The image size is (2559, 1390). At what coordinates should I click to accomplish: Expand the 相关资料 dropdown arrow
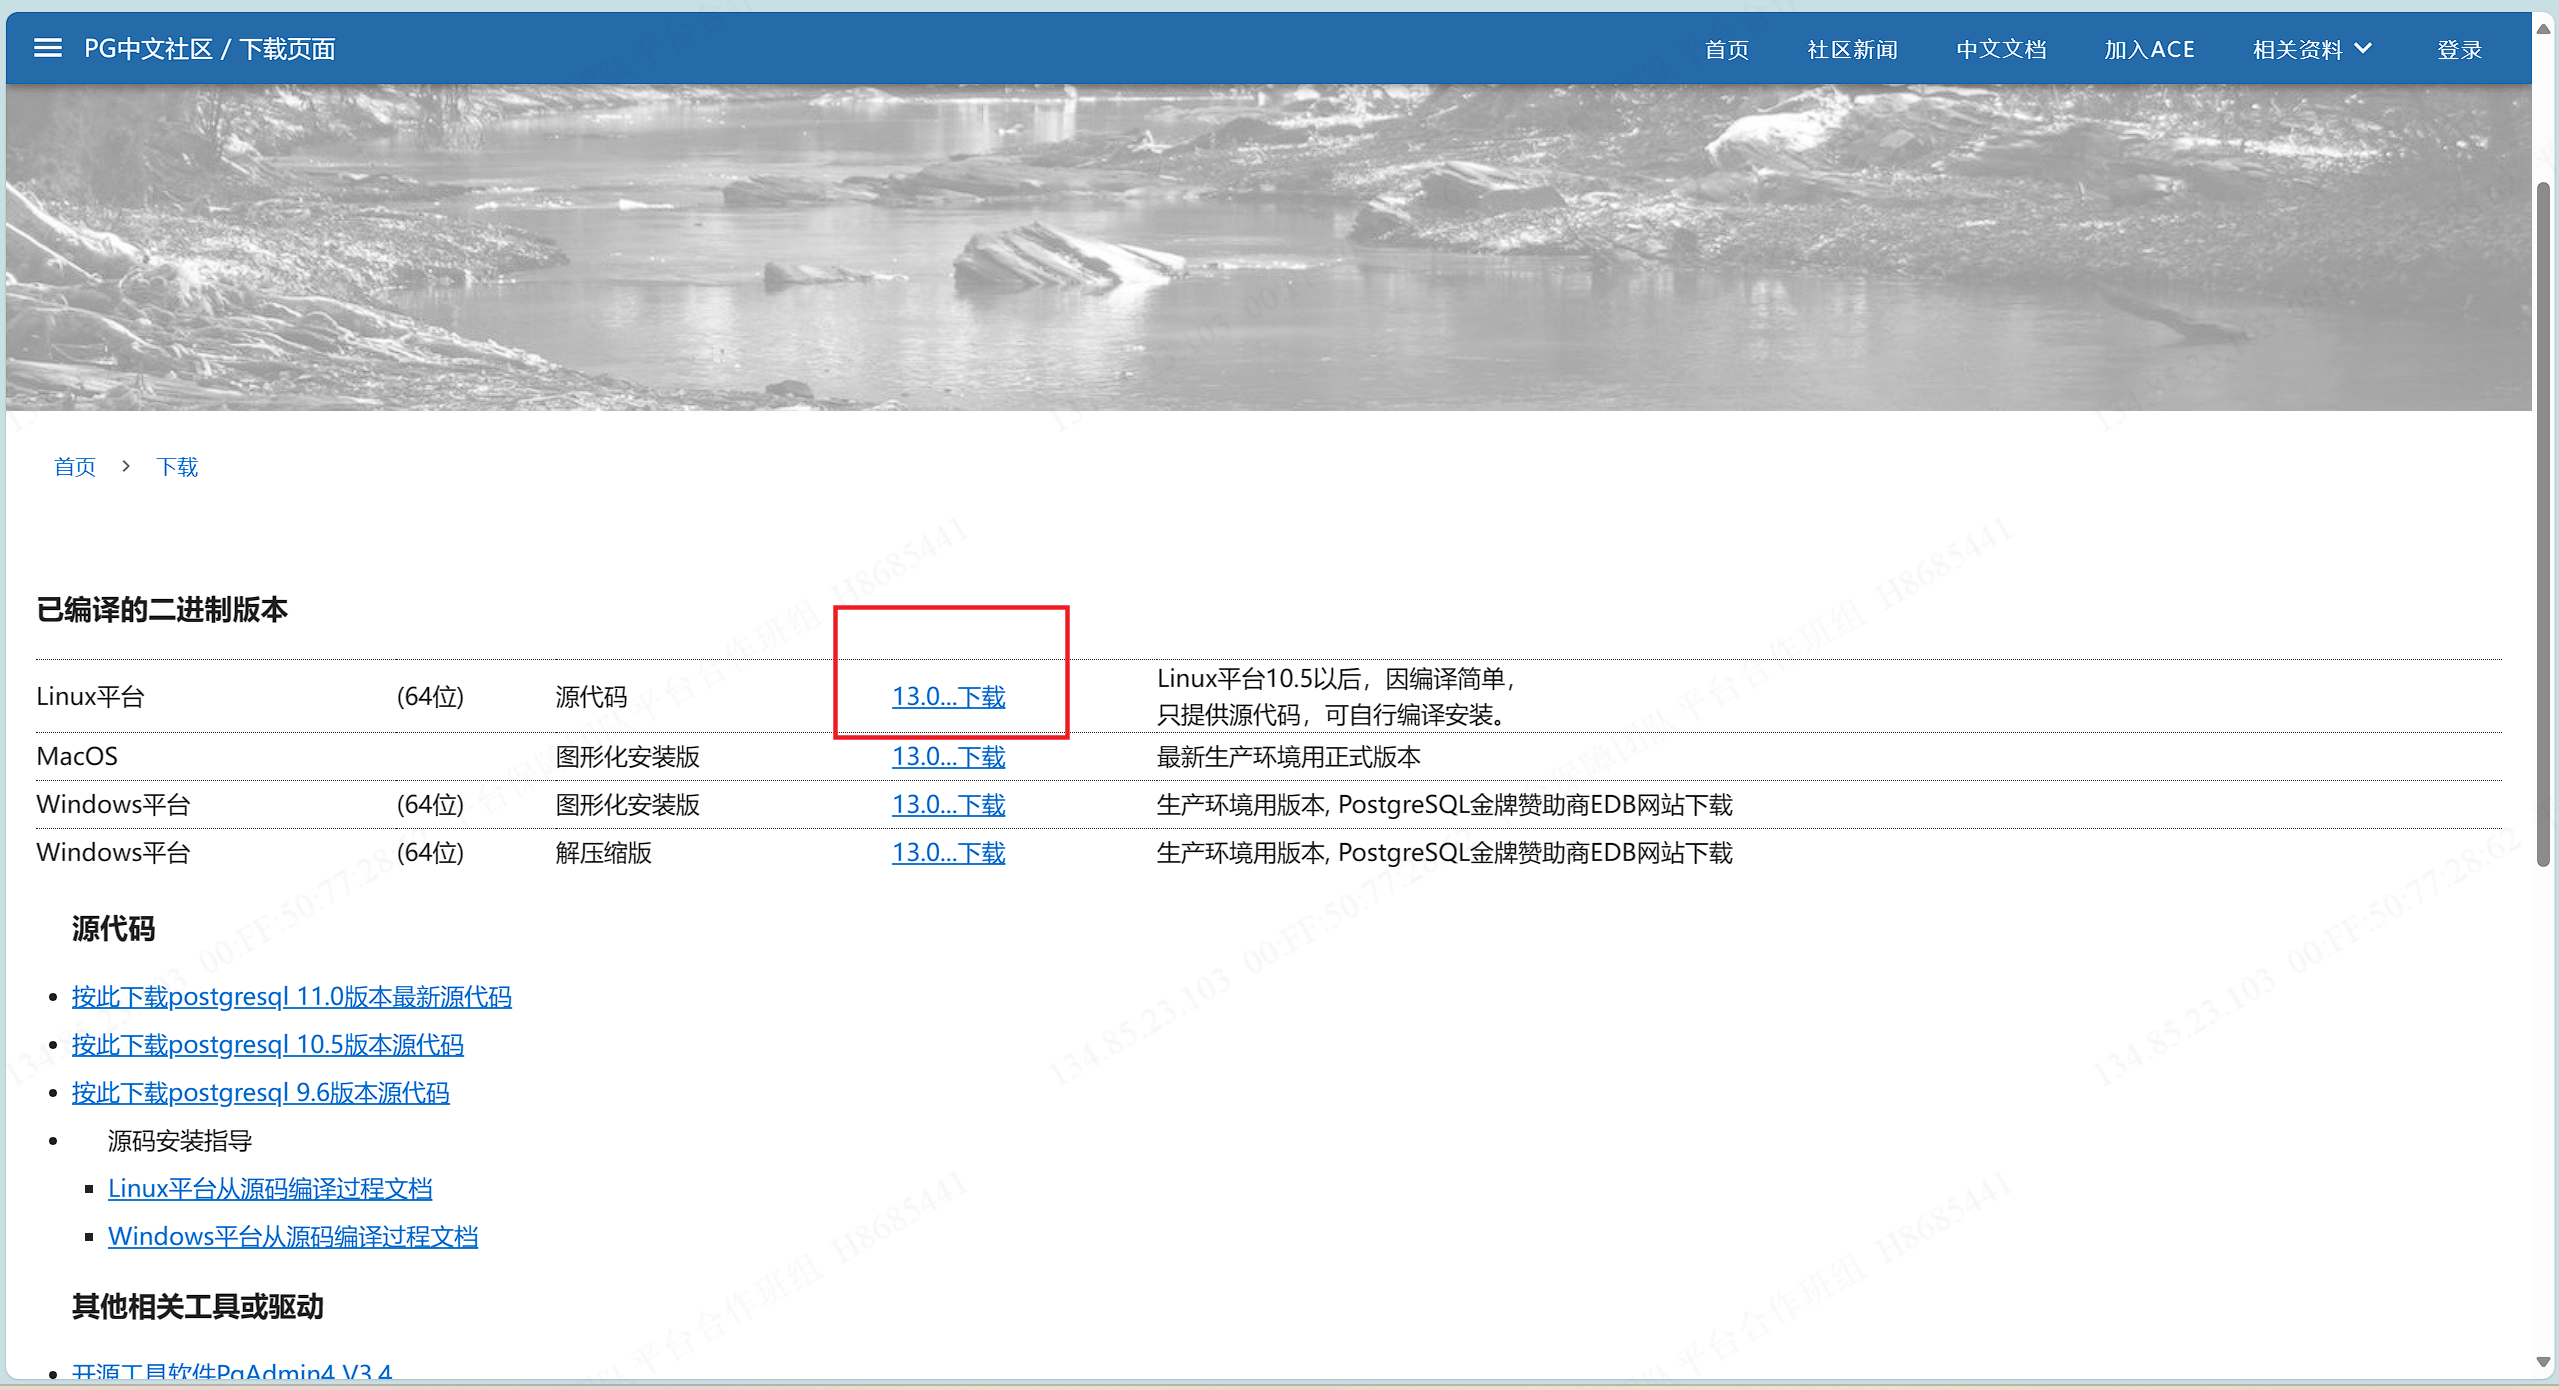(x=2363, y=48)
